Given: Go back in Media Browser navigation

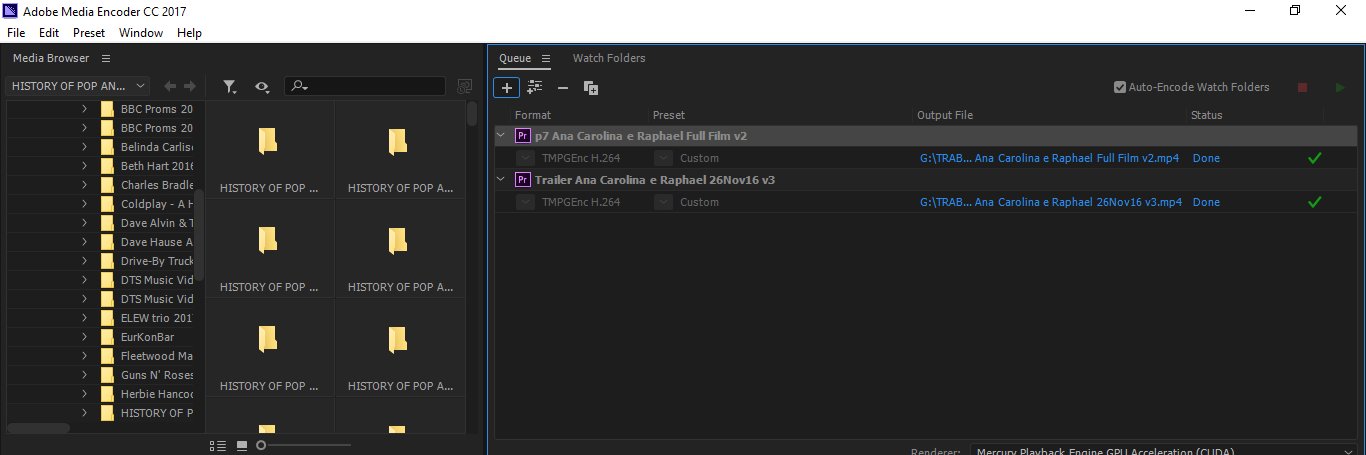Looking at the screenshot, I should pyautogui.click(x=170, y=87).
